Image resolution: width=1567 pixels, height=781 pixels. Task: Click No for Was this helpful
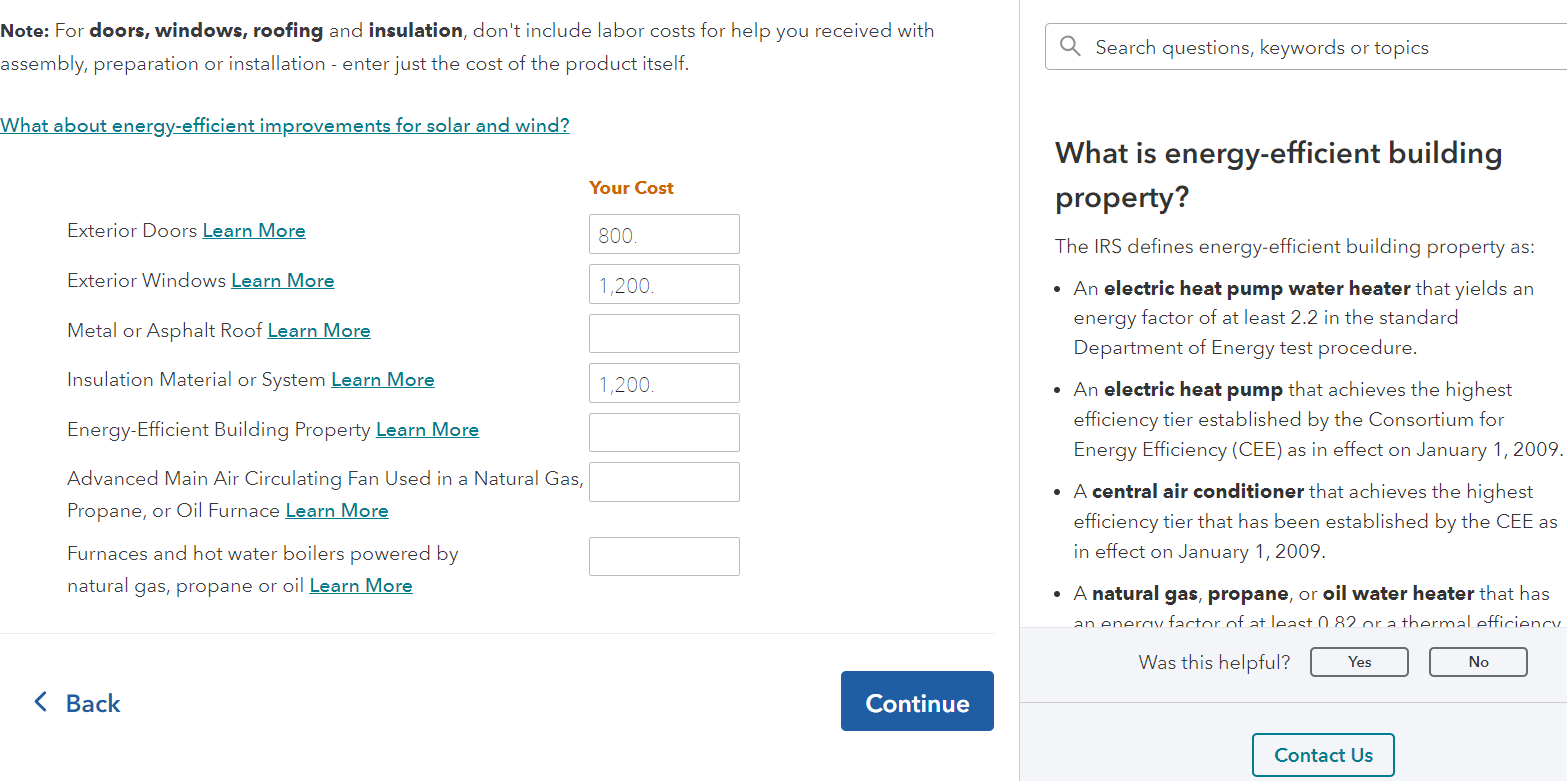[1478, 662]
